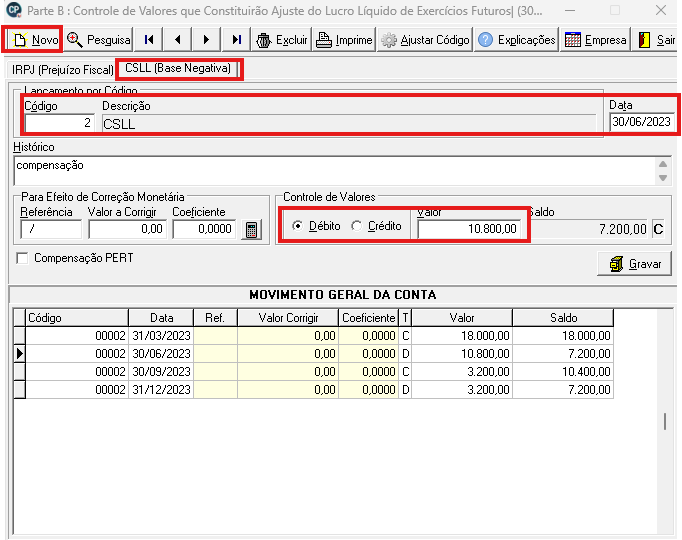Click the Coeficiente input field

pos(204,229)
